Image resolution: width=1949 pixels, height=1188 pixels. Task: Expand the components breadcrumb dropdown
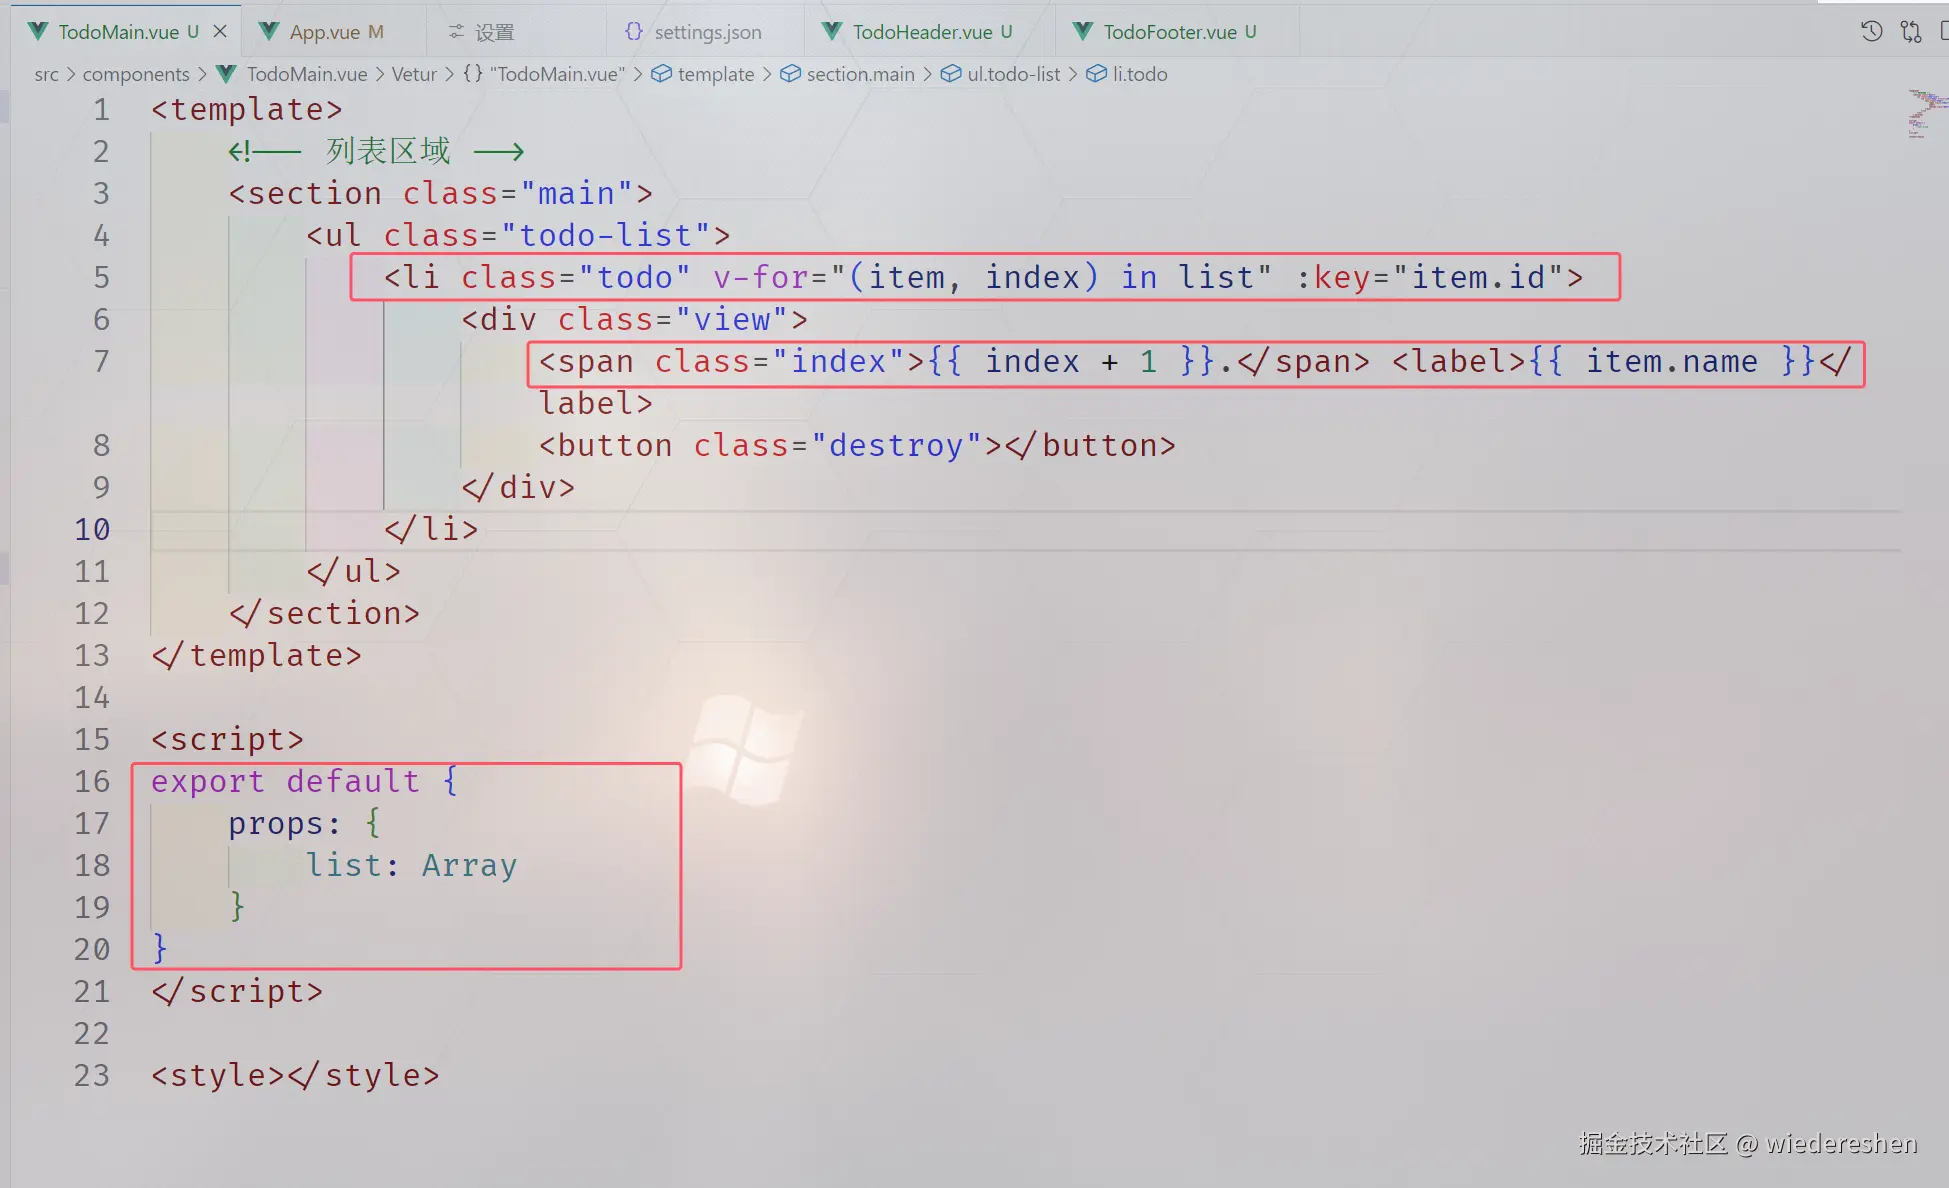pyautogui.click(x=136, y=74)
